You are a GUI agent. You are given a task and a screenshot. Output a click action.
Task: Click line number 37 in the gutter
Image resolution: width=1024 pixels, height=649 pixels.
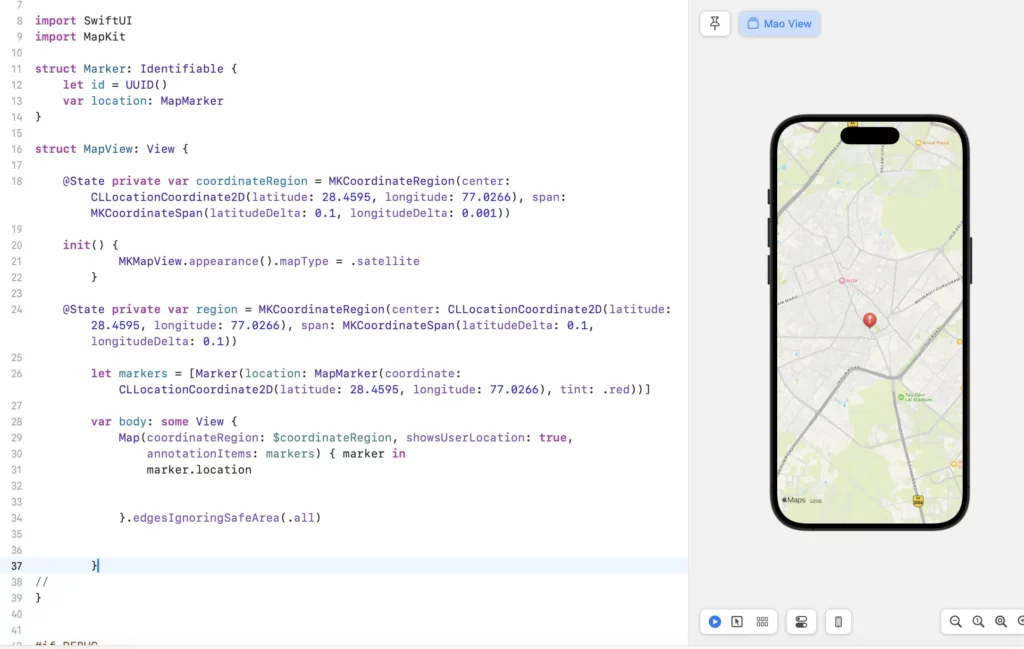click(x=16, y=566)
